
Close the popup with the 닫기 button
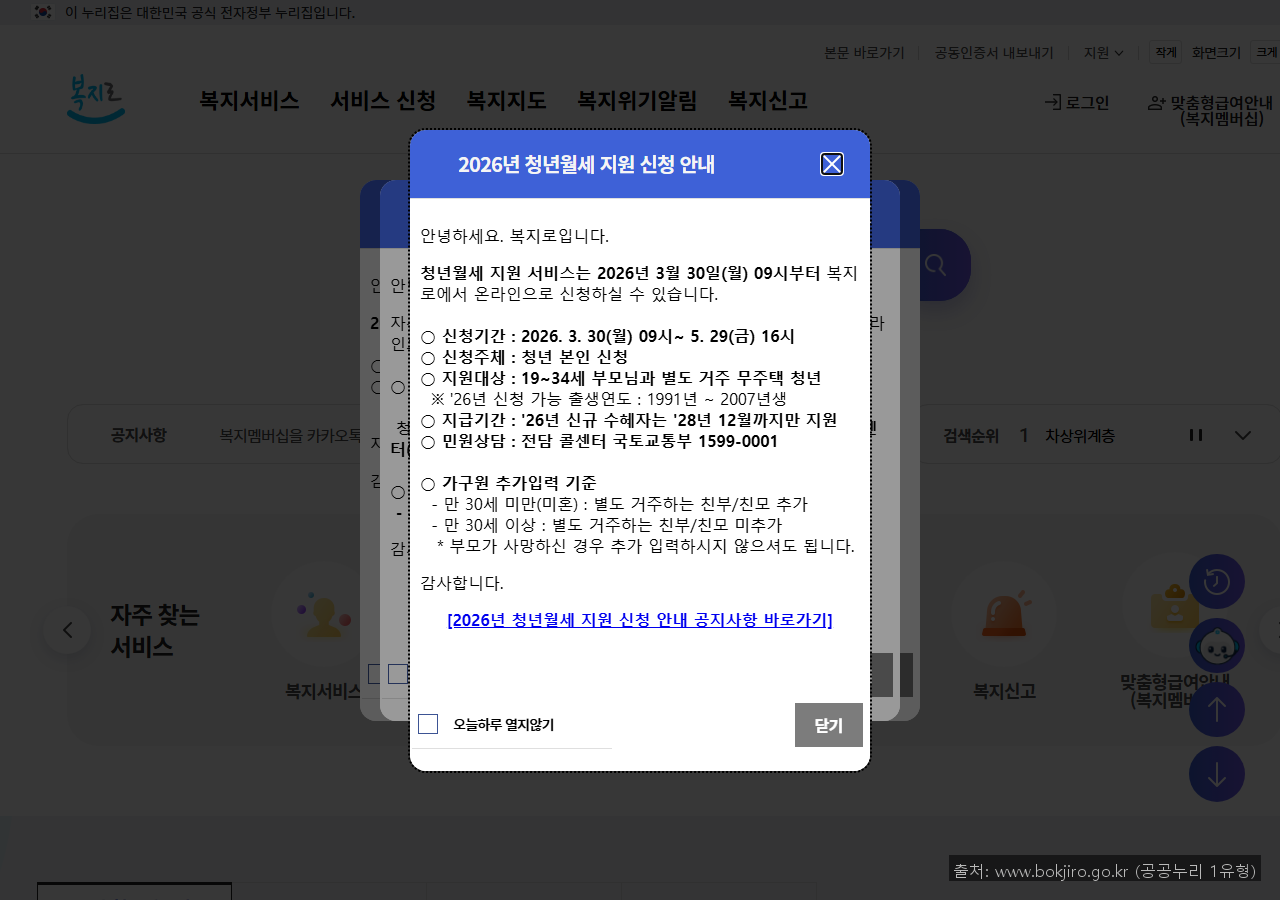828,723
